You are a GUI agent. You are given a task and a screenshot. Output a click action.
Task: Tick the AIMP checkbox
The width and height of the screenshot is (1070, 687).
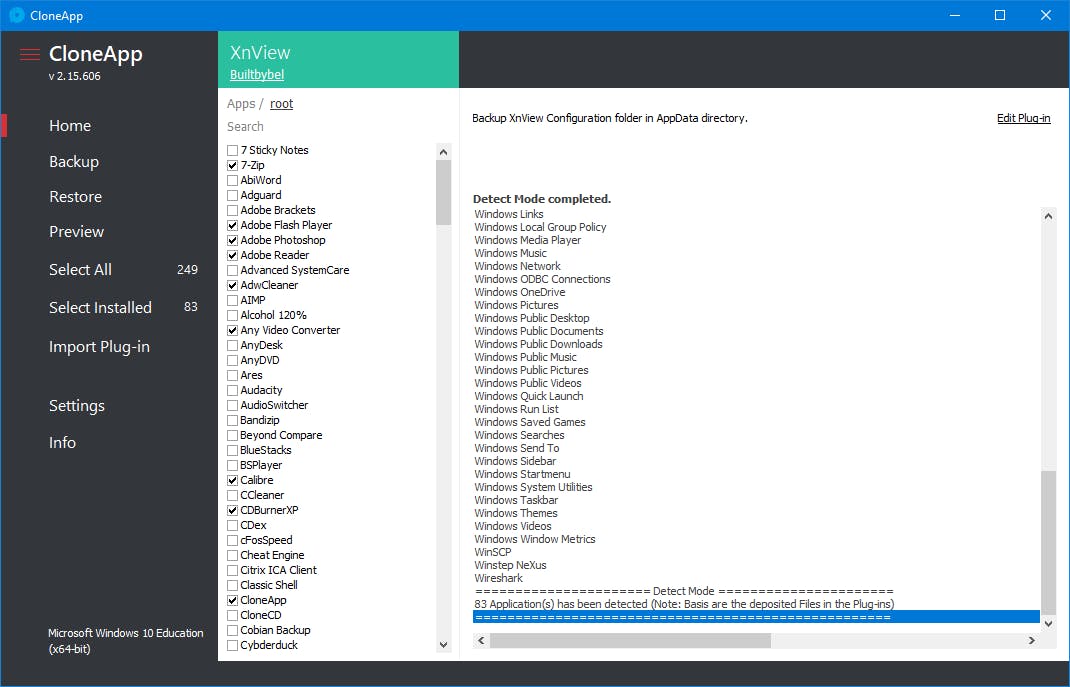[x=233, y=300]
